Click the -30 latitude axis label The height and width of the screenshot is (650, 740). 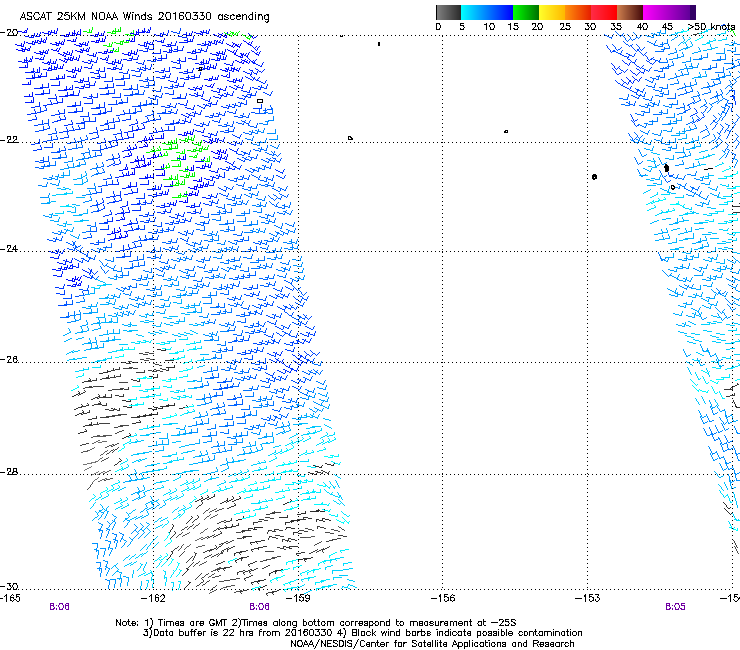pyautogui.click(x=9, y=586)
